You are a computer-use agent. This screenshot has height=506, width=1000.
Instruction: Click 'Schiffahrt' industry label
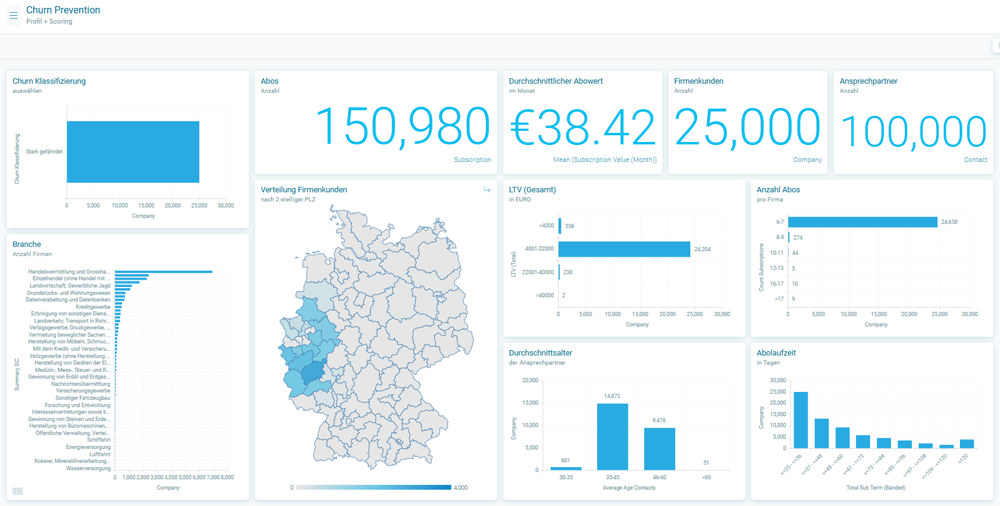(98, 440)
